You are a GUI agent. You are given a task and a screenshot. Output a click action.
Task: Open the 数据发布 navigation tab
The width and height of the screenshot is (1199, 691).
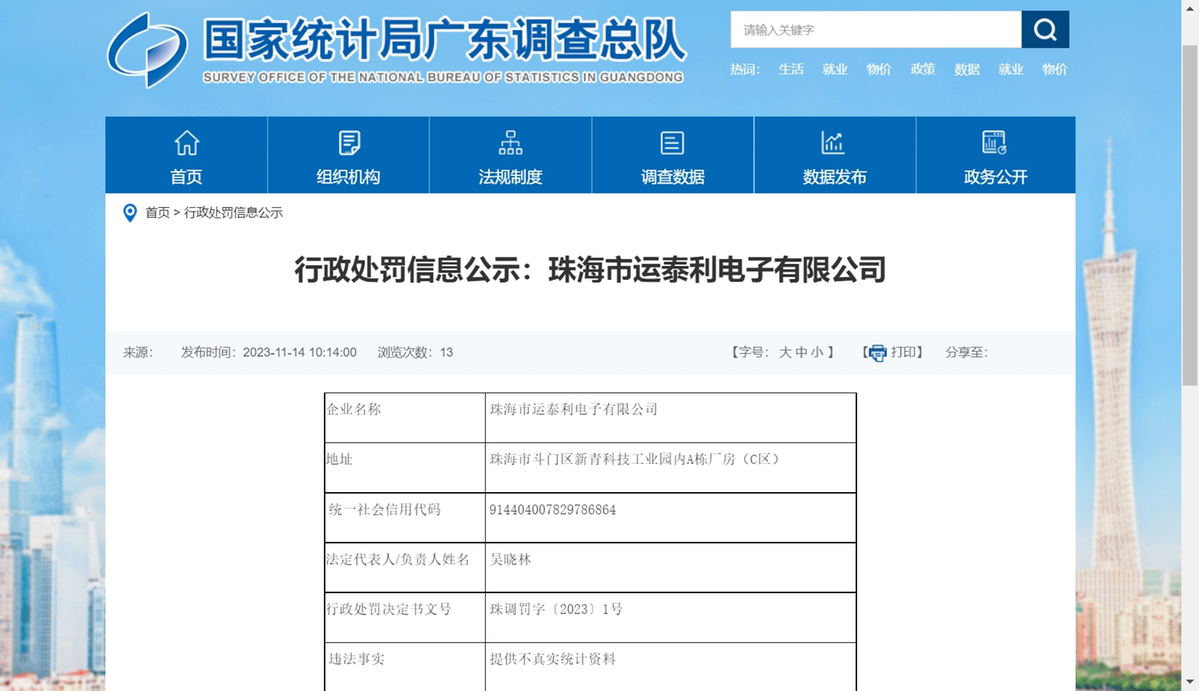pyautogui.click(x=835, y=155)
